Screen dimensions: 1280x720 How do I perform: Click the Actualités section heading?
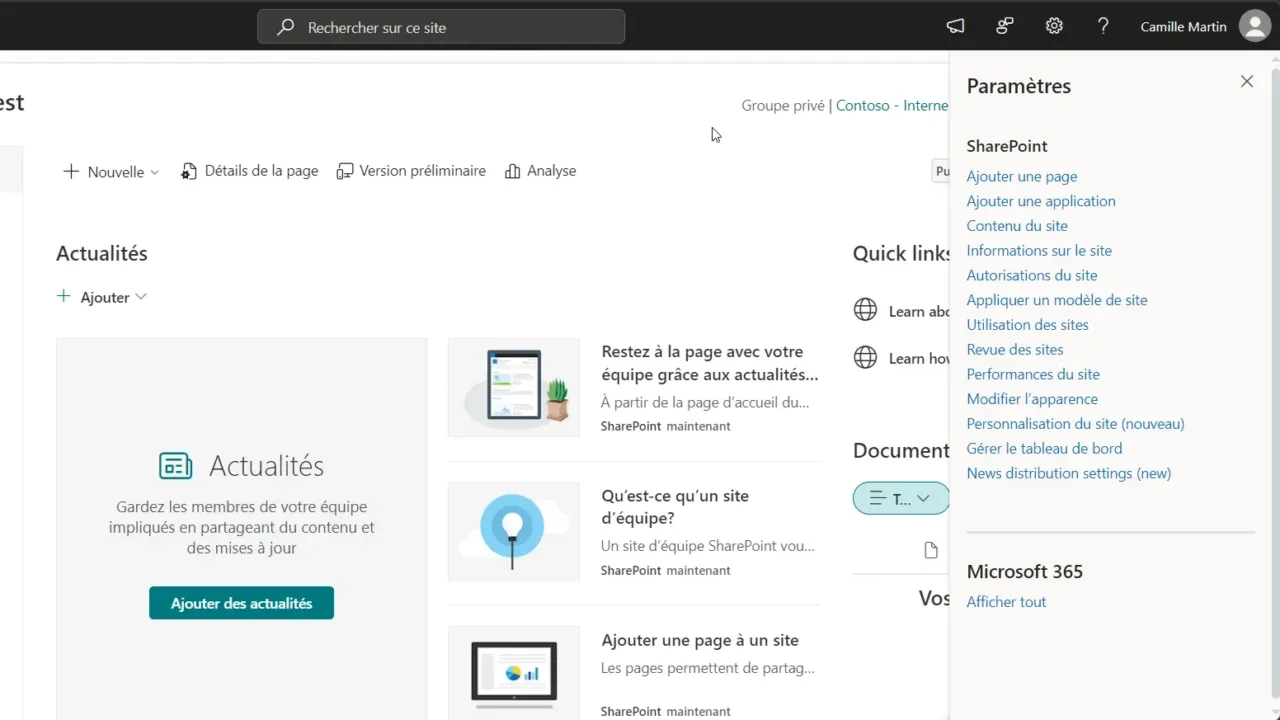tap(102, 253)
